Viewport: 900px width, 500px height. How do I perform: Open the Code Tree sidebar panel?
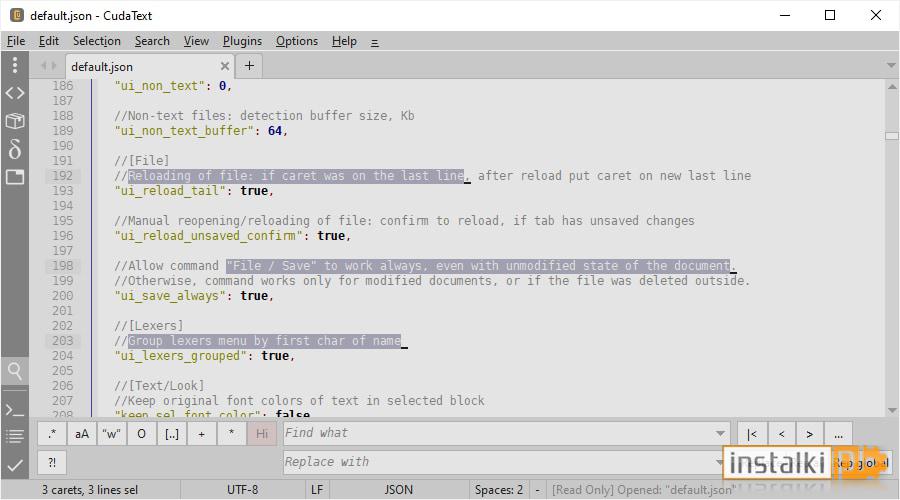point(15,93)
